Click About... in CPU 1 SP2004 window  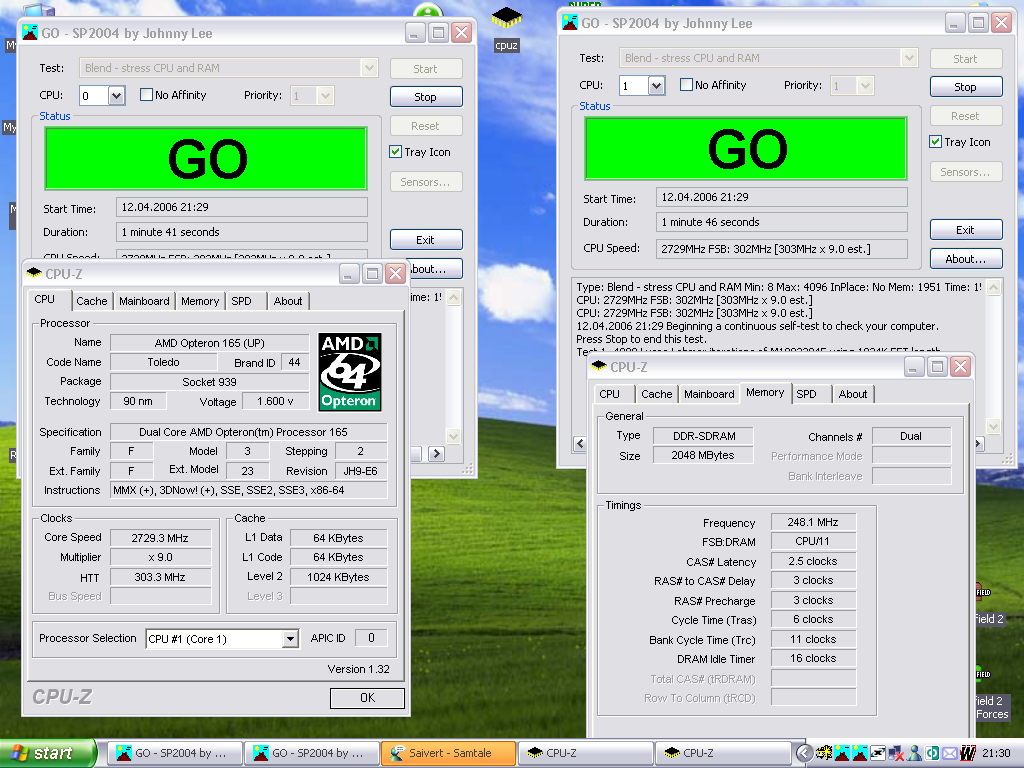pos(965,259)
